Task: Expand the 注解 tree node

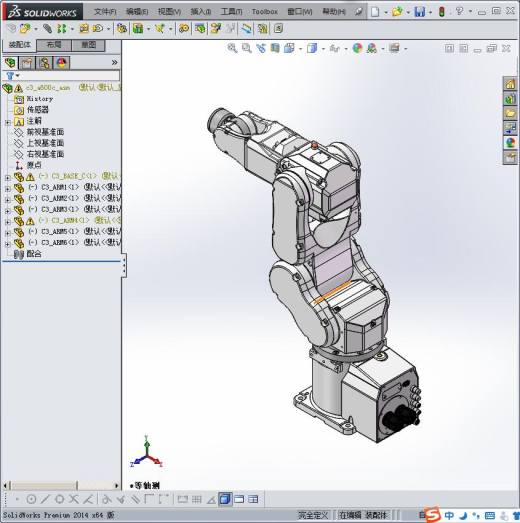Action: tap(8, 122)
